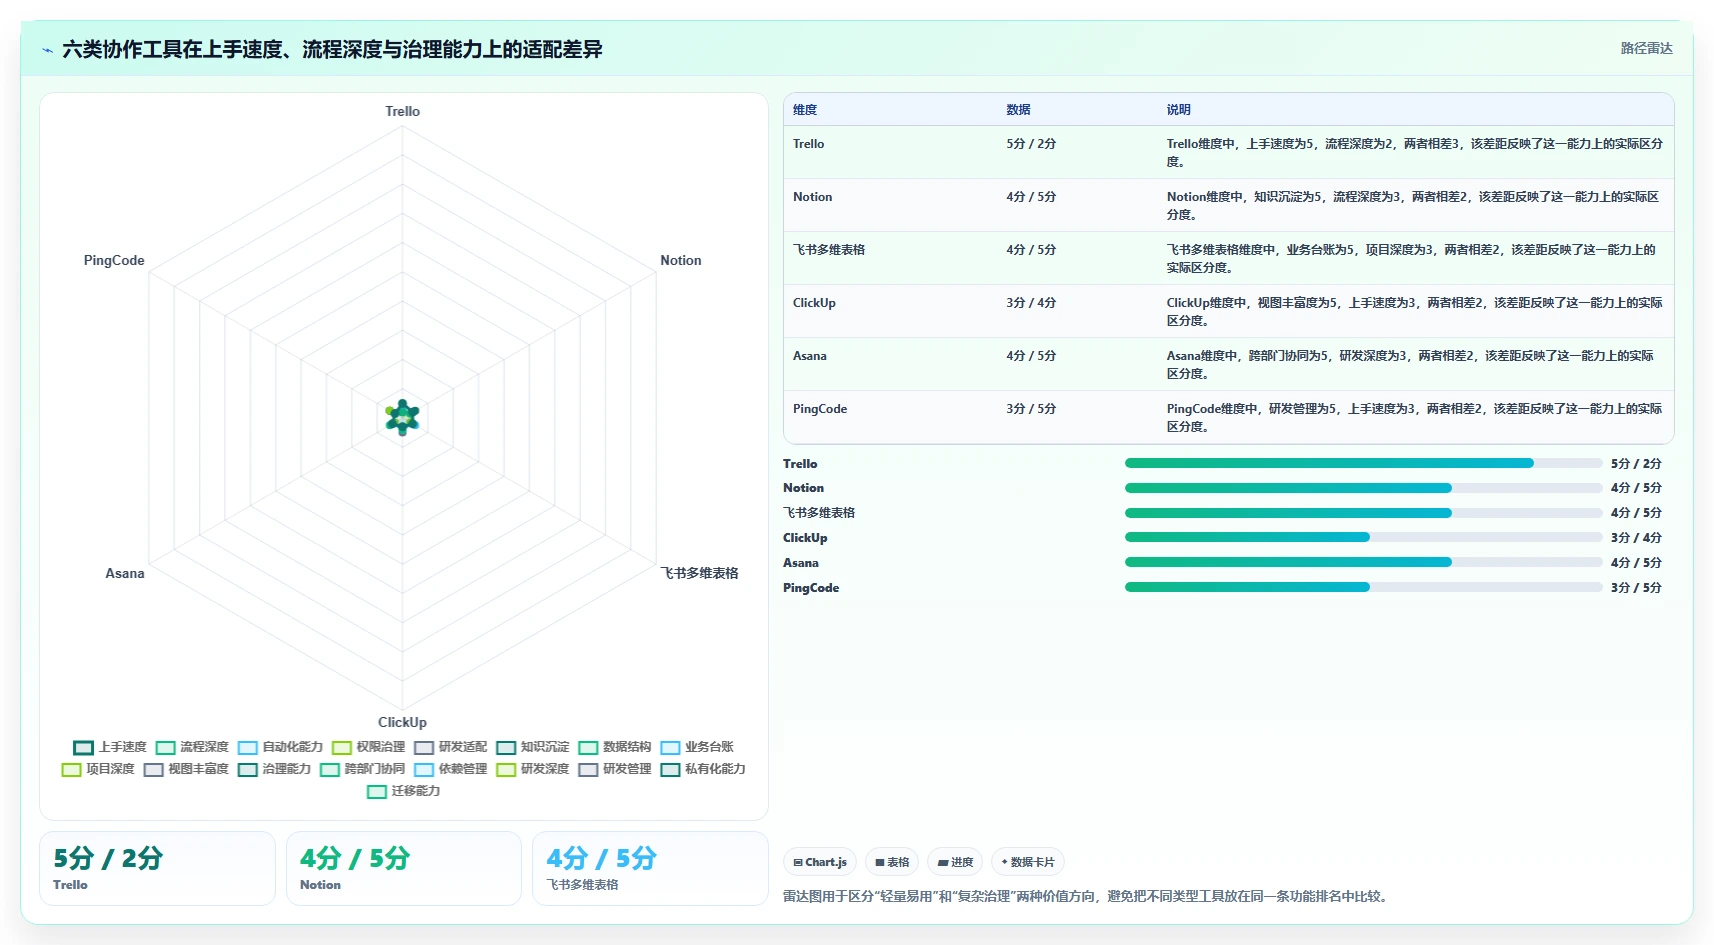Click the 飞书多维表格 radar axis label

click(x=699, y=573)
